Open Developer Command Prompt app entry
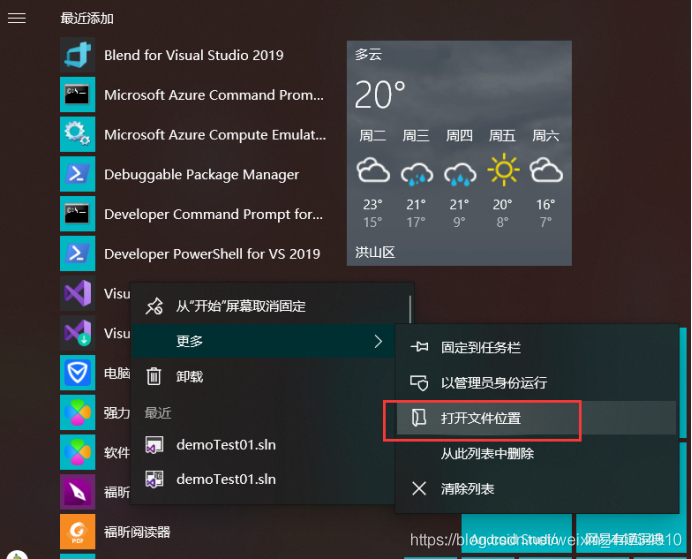Viewport: 692px width, 559px height. coord(194,214)
